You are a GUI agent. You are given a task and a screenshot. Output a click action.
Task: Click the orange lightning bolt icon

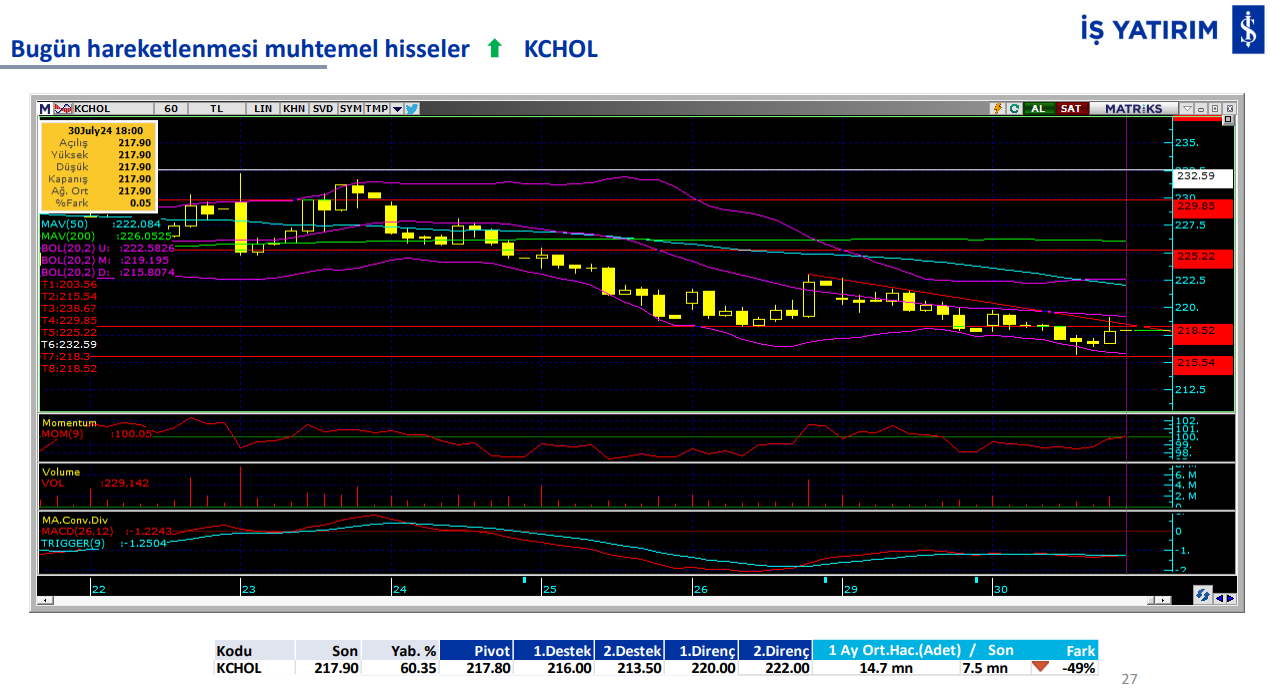(x=997, y=109)
